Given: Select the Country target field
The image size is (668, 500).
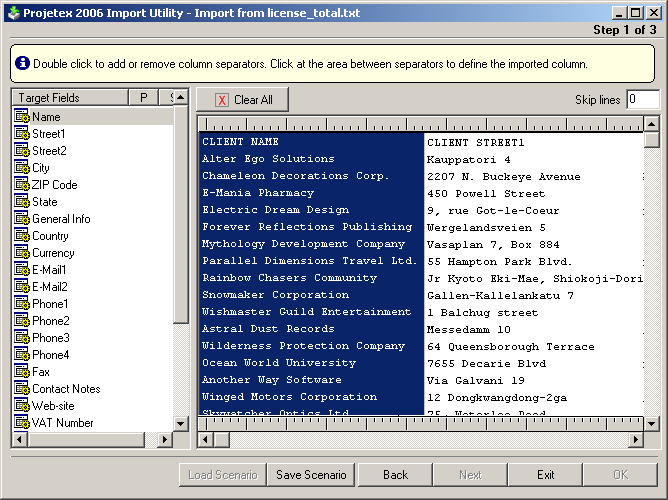Looking at the screenshot, I should pos(50,236).
